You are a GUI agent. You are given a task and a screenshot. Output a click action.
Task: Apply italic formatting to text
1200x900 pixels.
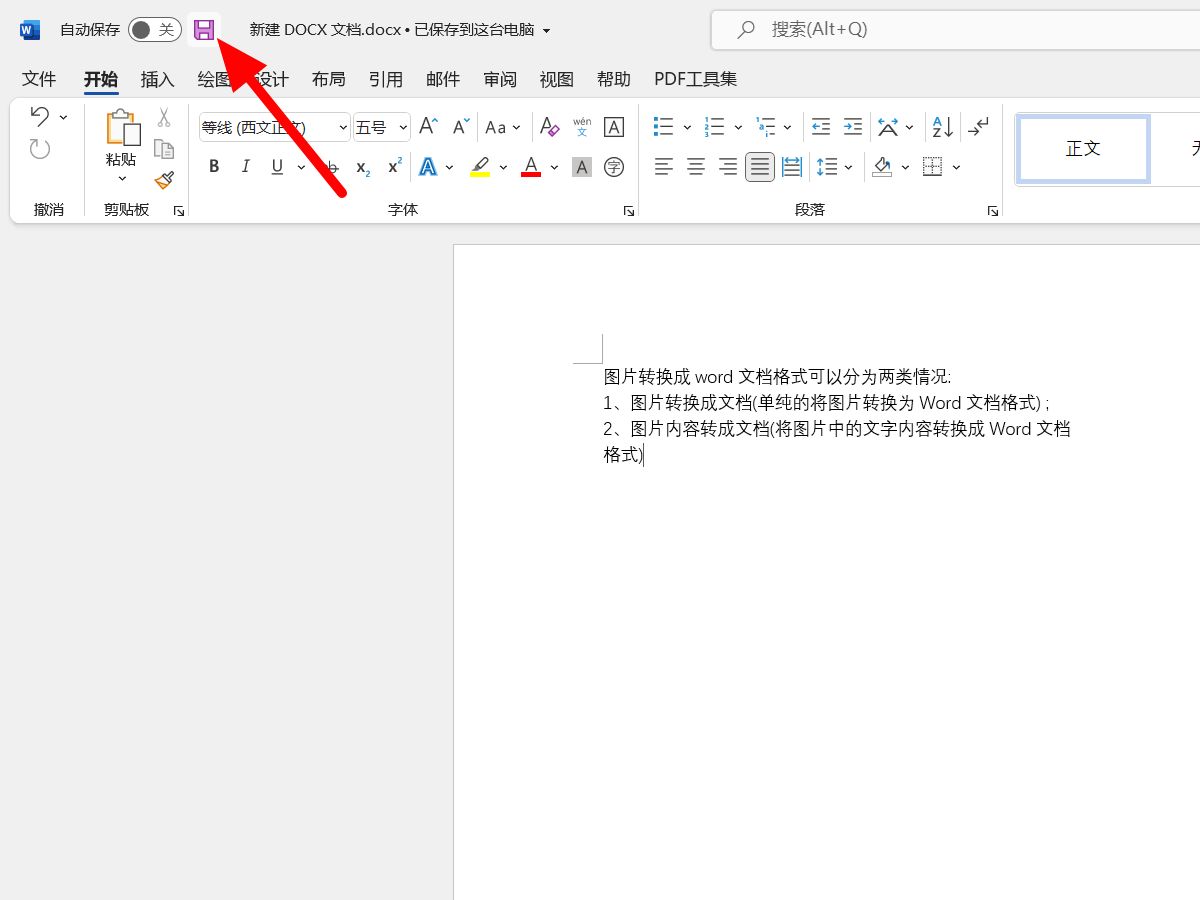[245, 166]
